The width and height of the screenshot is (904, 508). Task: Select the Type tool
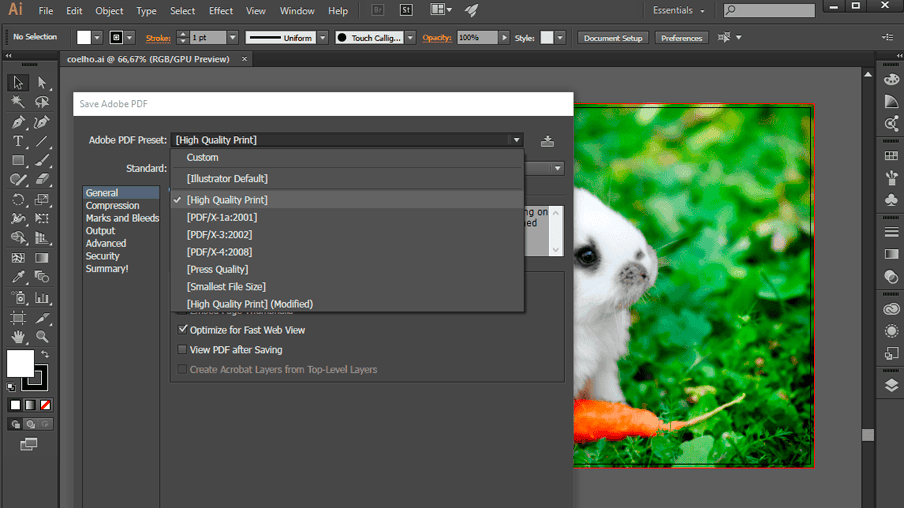pos(18,141)
